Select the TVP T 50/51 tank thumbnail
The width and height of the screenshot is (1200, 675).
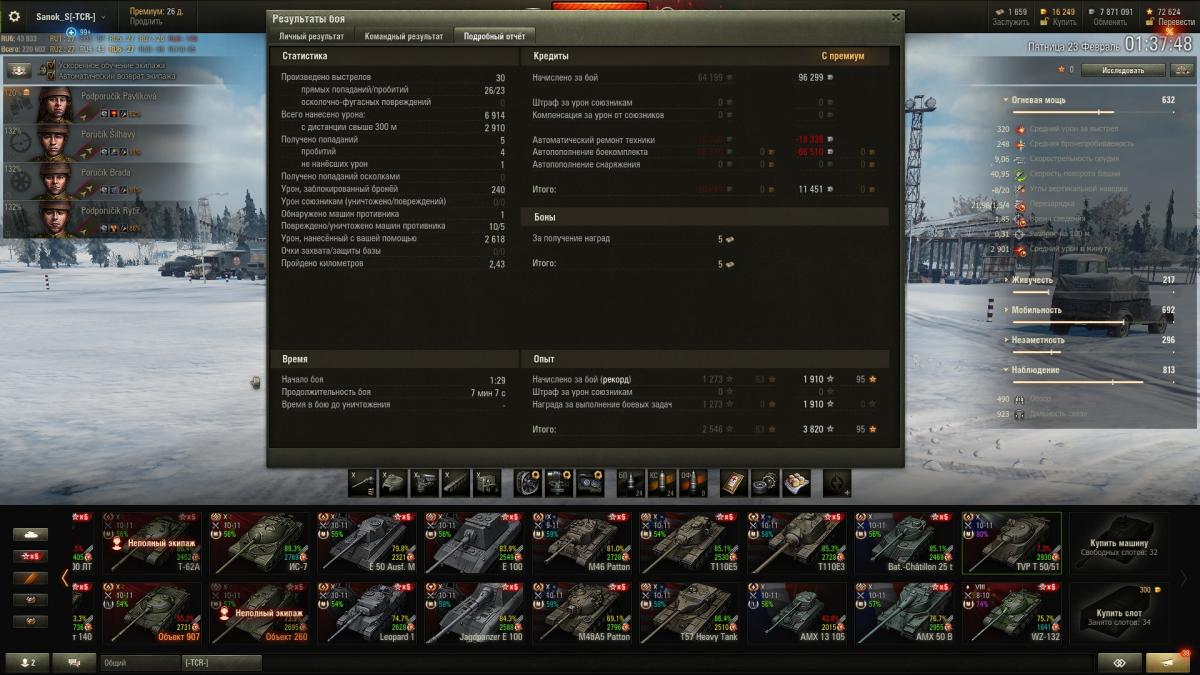[1011, 542]
